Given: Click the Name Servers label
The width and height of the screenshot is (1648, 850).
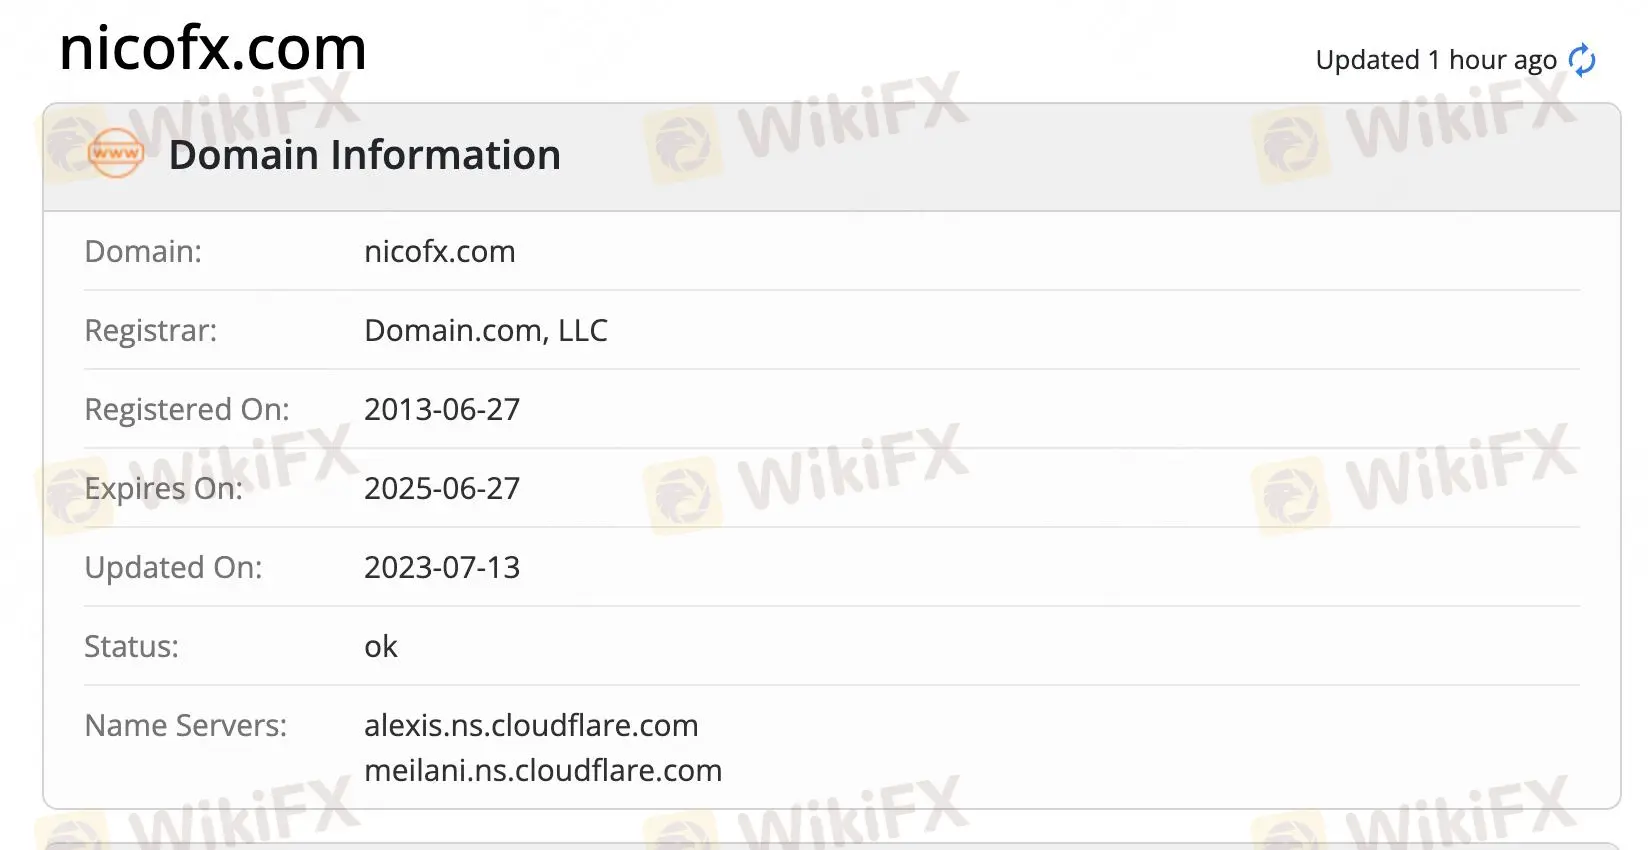Looking at the screenshot, I should [x=186, y=725].
